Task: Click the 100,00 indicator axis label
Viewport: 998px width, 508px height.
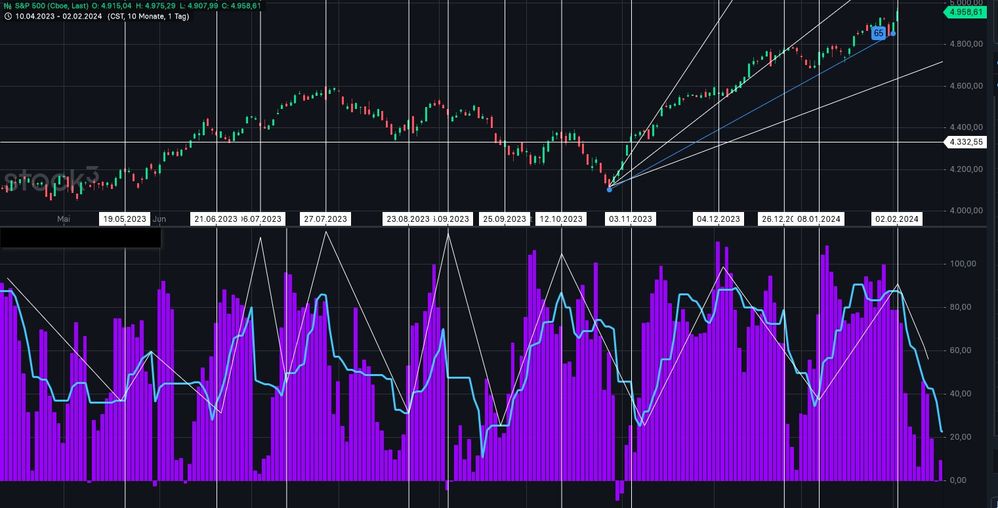Action: point(963,264)
